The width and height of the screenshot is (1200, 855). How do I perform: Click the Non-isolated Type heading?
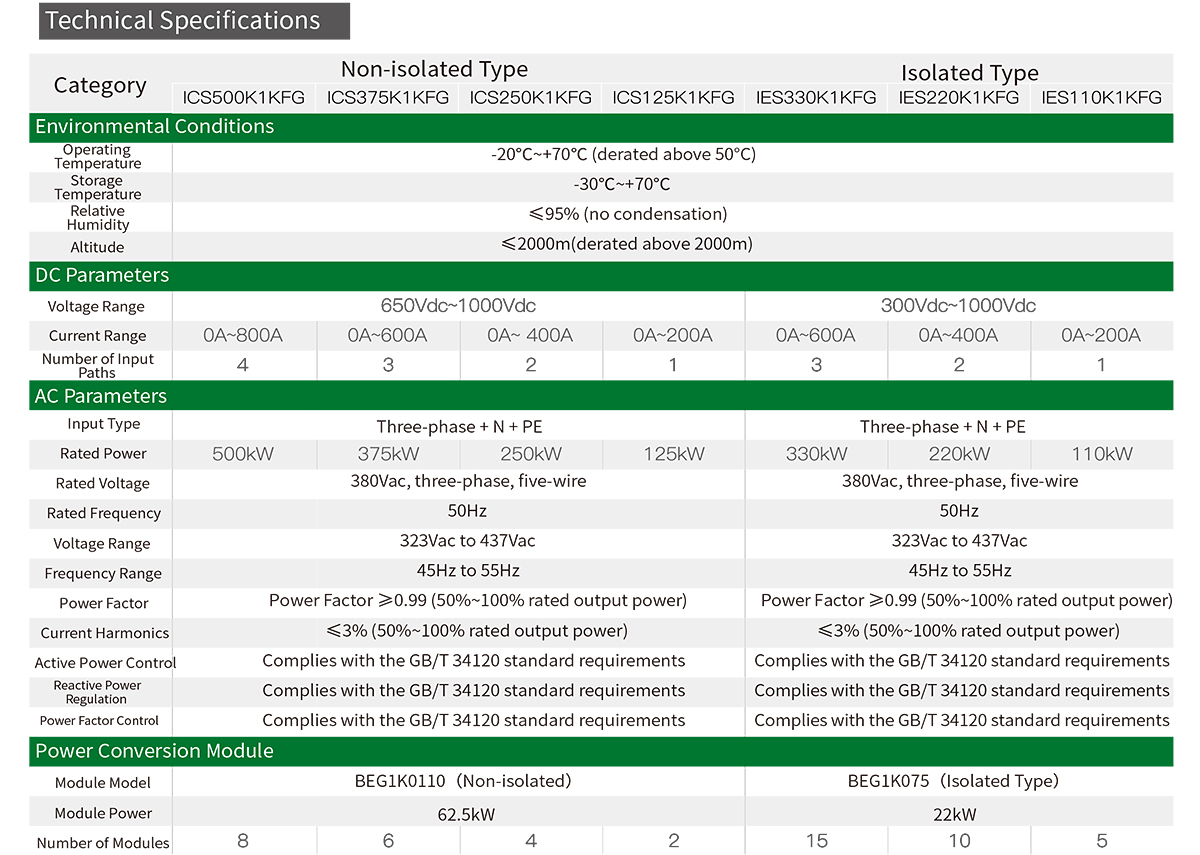point(434,69)
